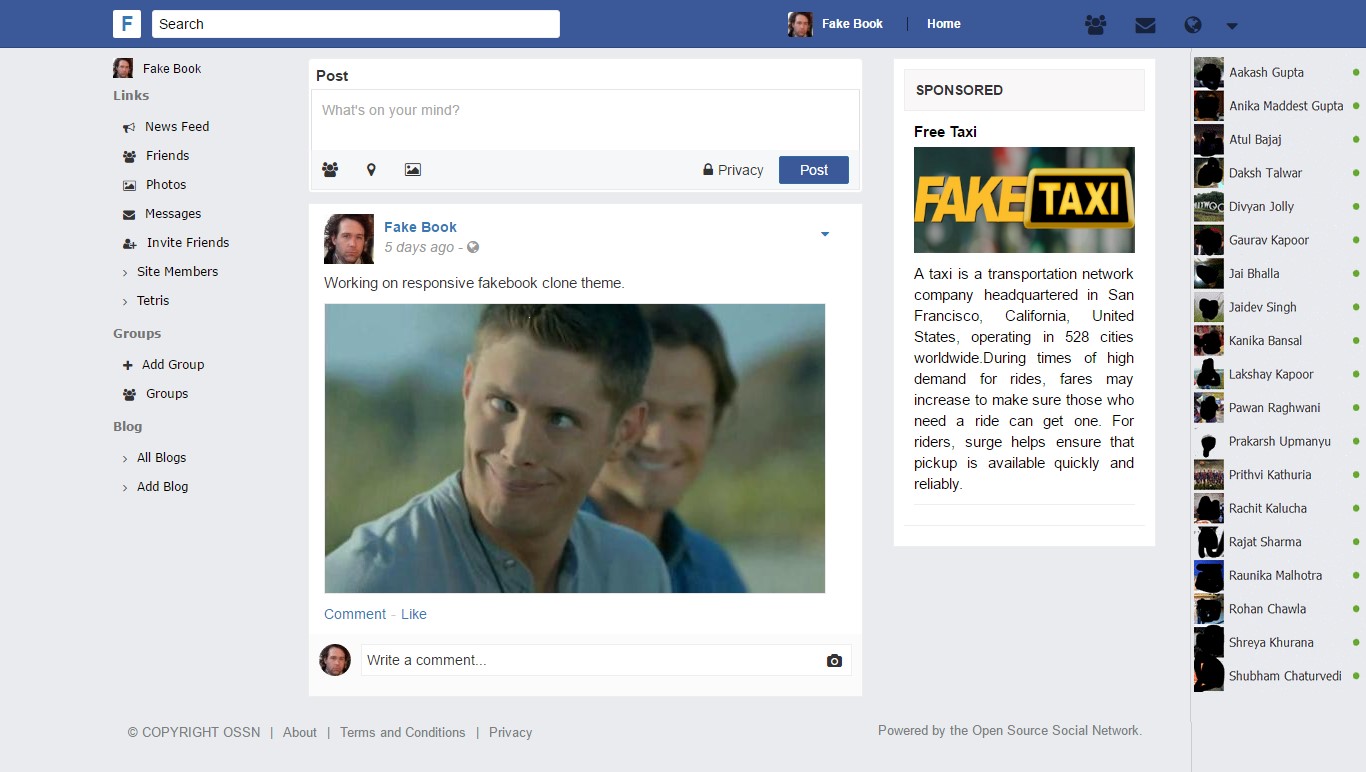Click the friend requests icon in top bar
The image size is (1366, 772).
click(x=1095, y=25)
